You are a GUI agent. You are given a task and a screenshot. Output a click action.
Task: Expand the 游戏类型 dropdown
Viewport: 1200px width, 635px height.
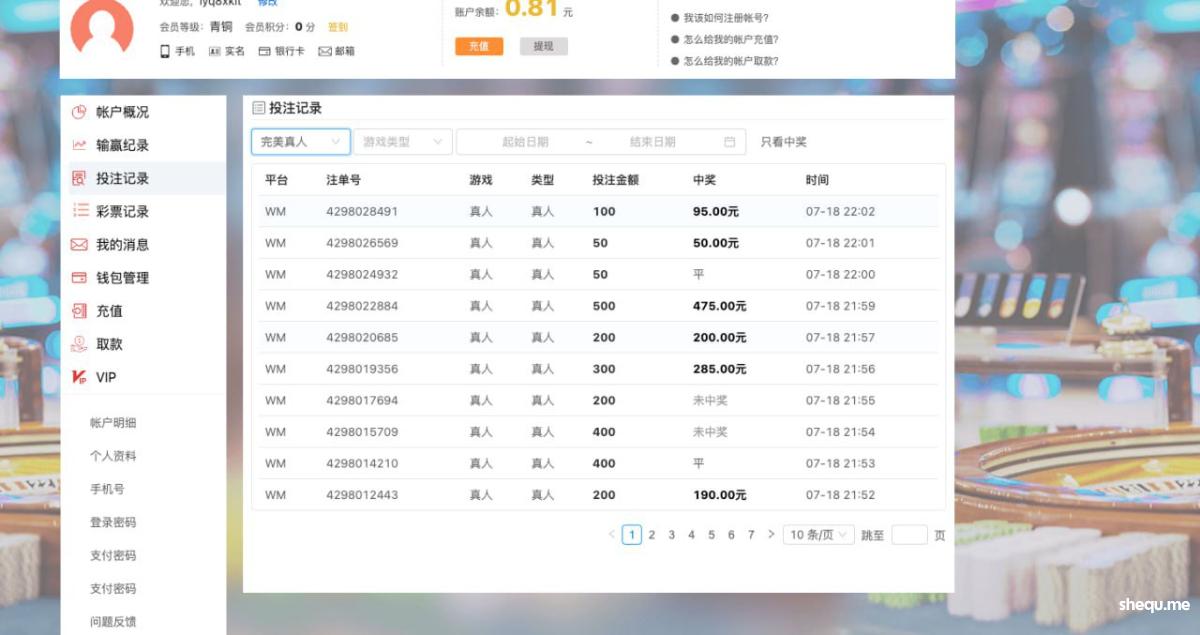[x=402, y=142]
